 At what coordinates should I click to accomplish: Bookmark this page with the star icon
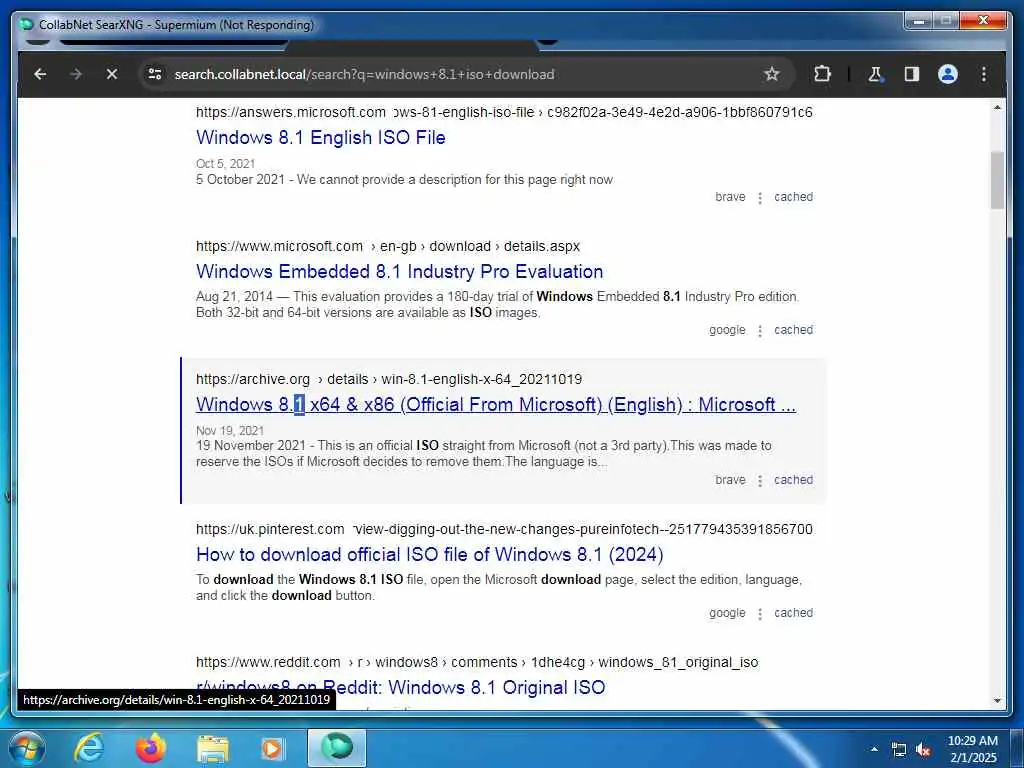tap(771, 74)
